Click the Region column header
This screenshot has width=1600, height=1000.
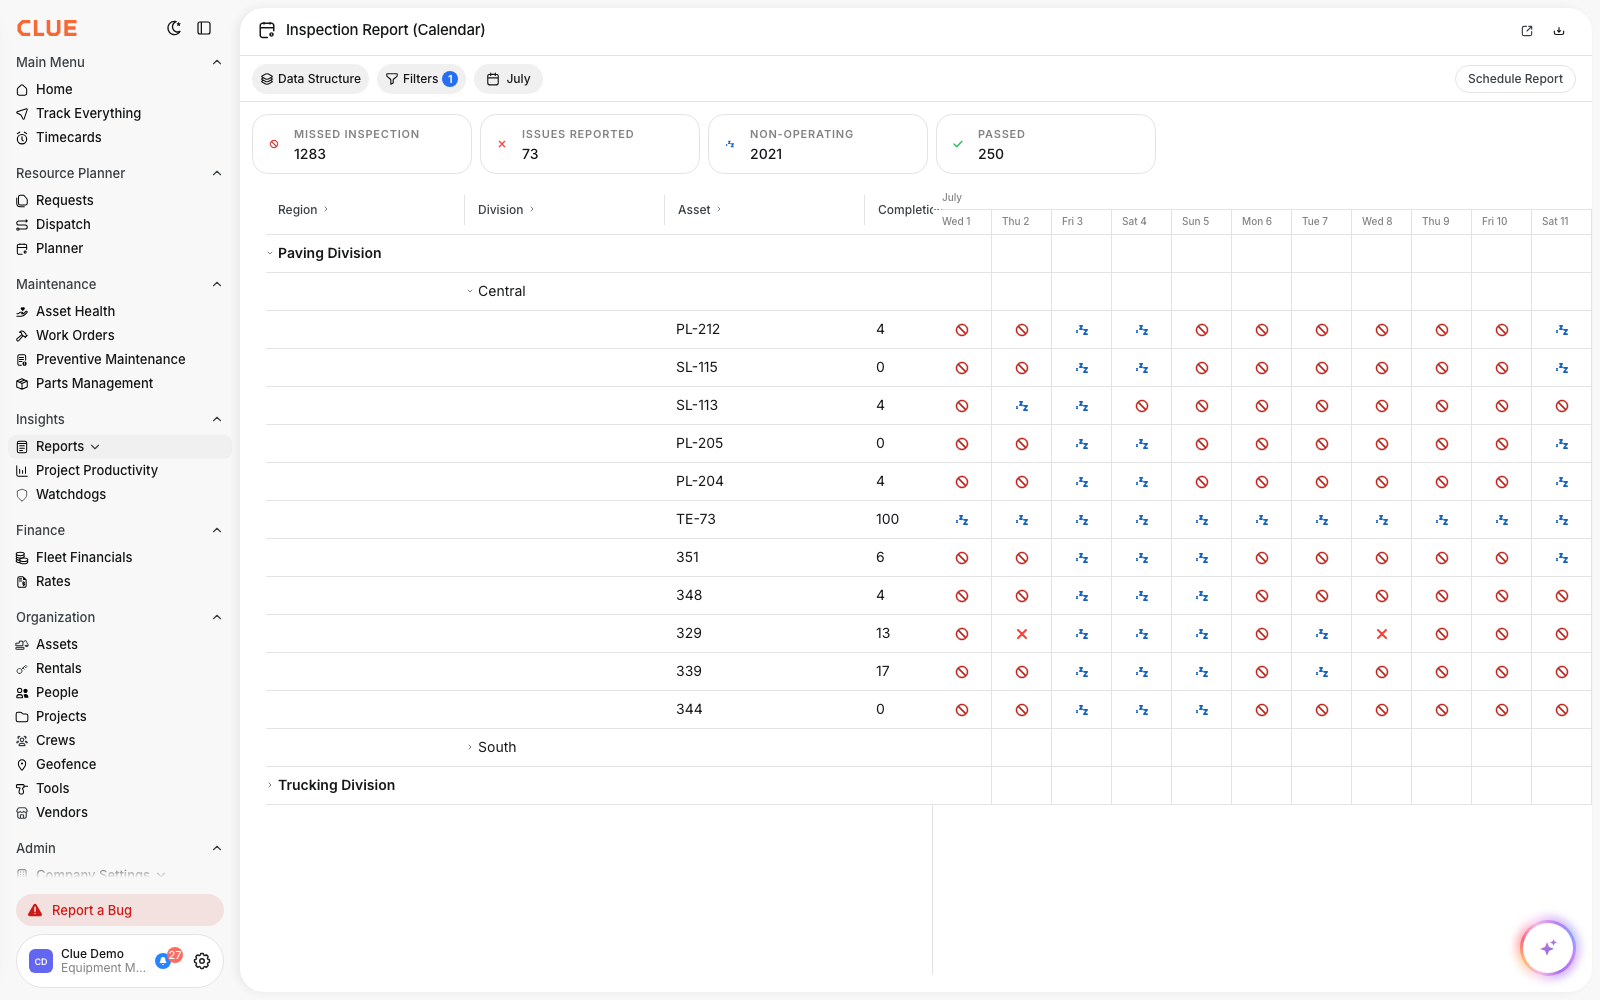pyautogui.click(x=298, y=210)
